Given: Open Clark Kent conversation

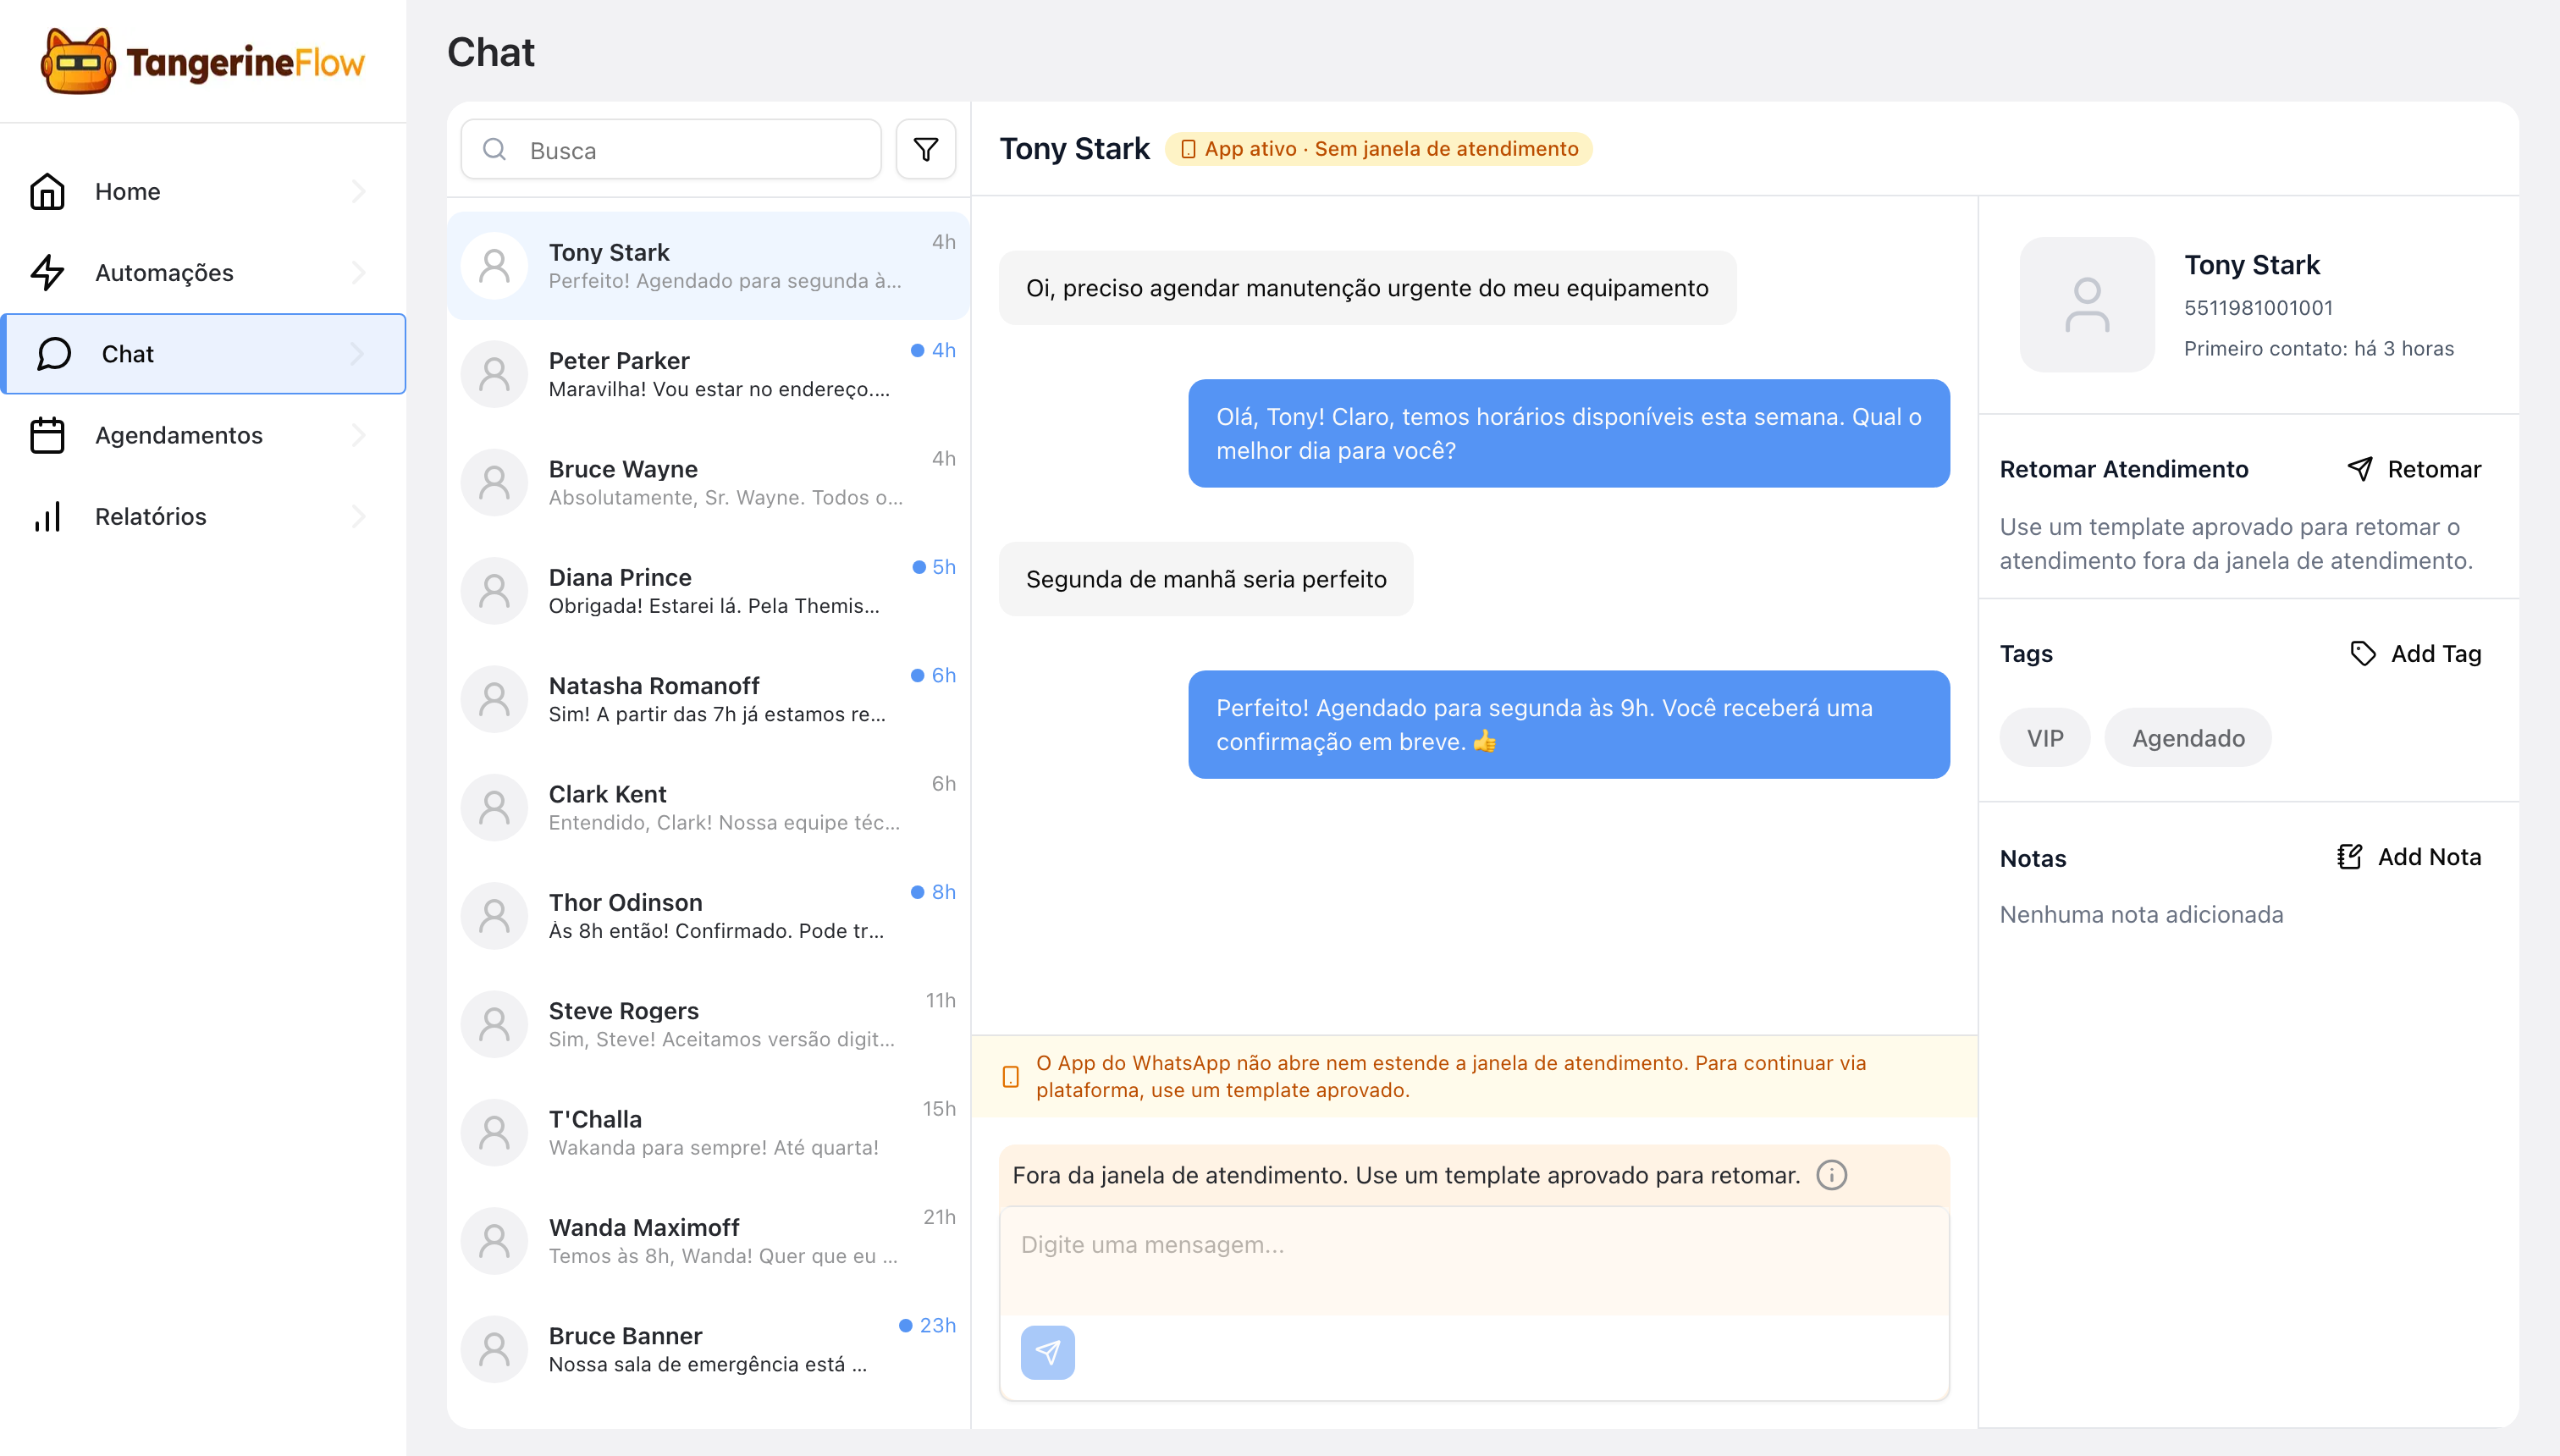Looking at the screenshot, I should click(709, 807).
